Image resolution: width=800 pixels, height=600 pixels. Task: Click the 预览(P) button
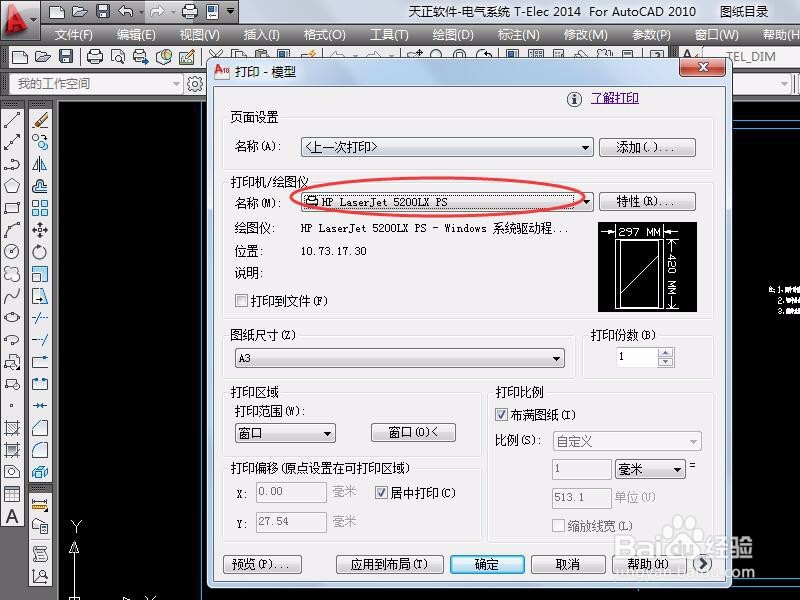[262, 564]
